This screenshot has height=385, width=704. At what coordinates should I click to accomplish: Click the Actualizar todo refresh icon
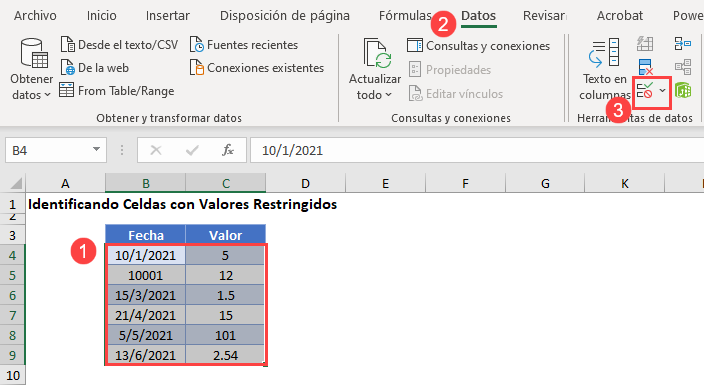(377, 54)
